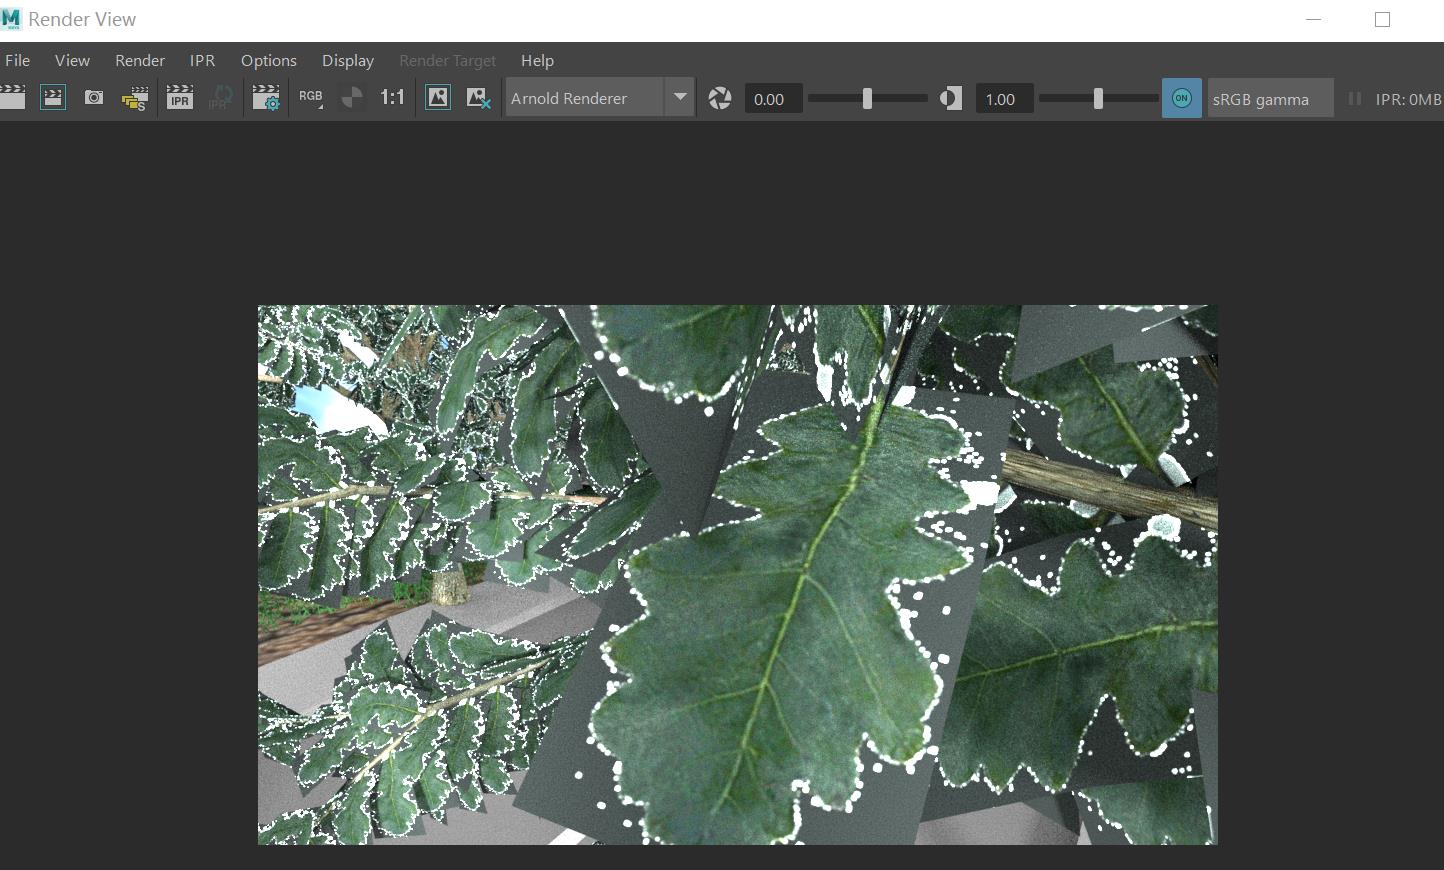Image resolution: width=1444 pixels, height=870 pixels.
Task: Enable color management with the ON toggle
Action: point(1181,97)
